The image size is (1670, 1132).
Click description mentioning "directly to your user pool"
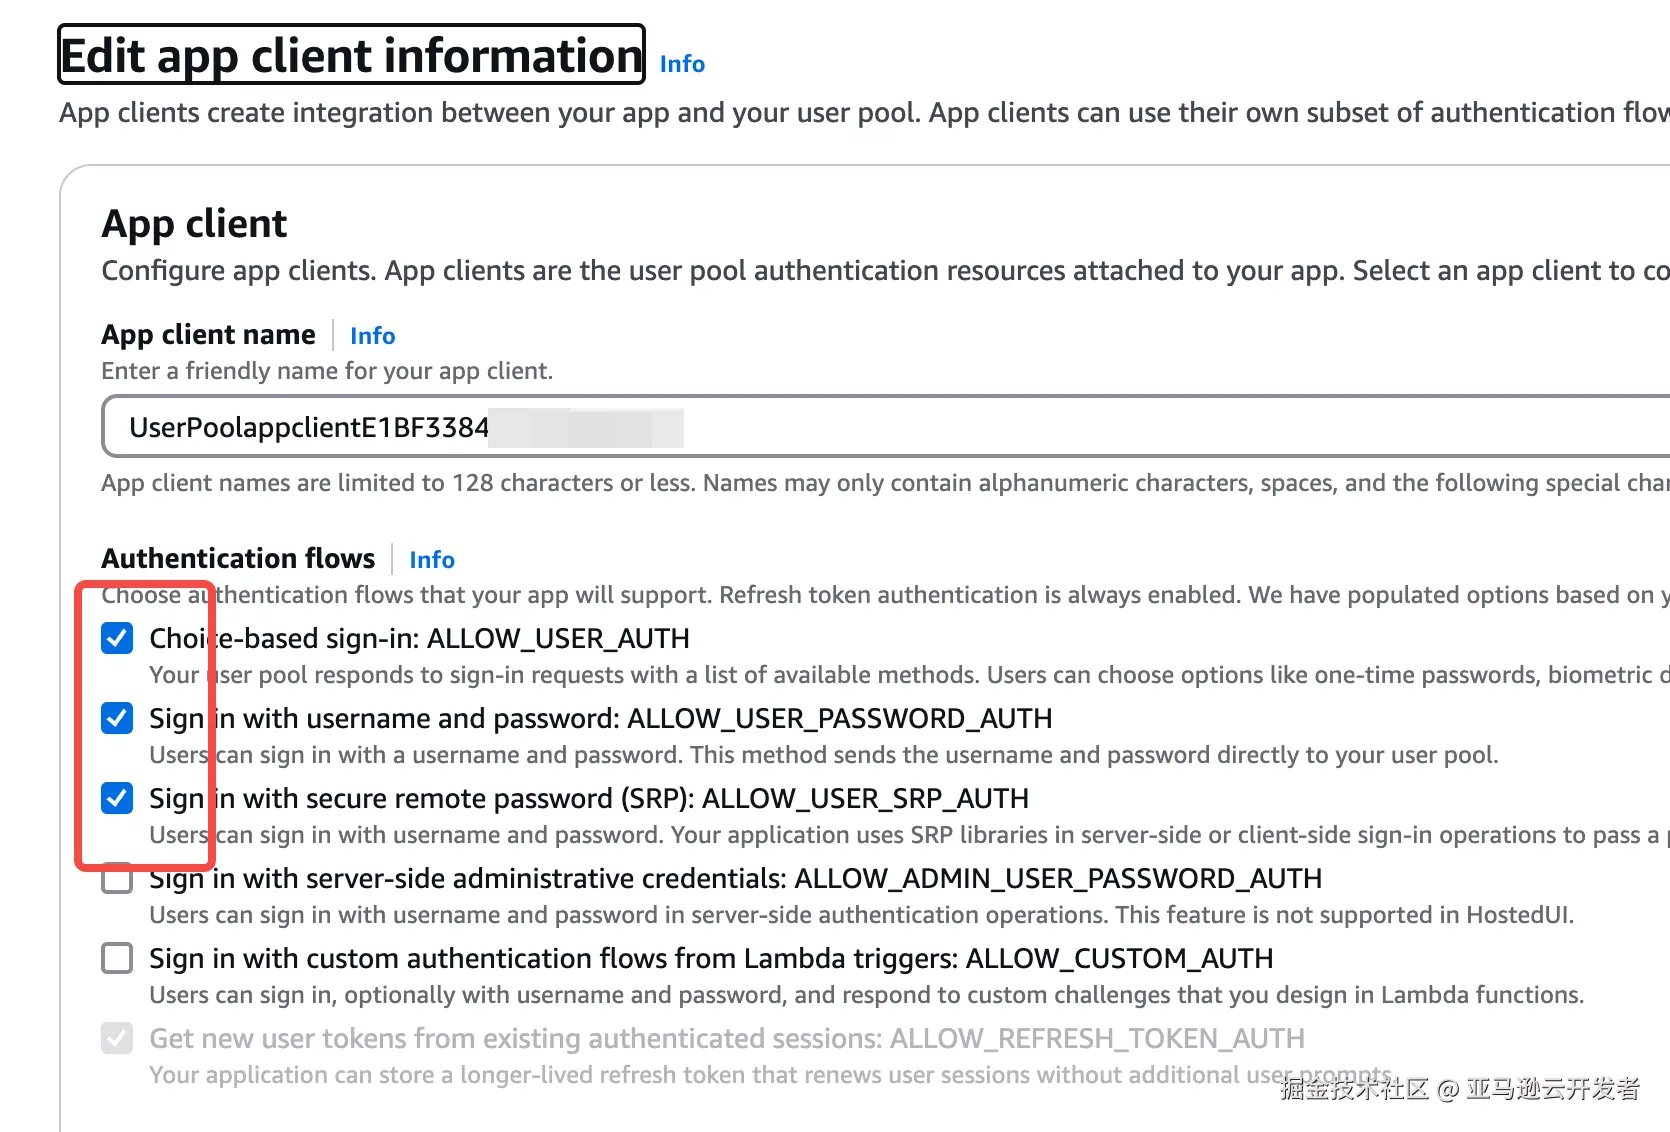click(824, 755)
